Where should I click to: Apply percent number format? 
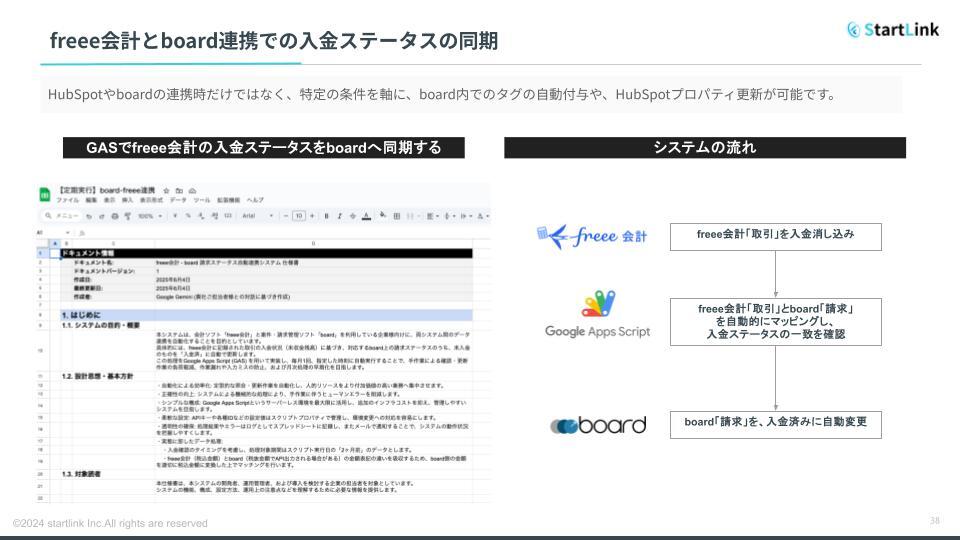[188, 216]
